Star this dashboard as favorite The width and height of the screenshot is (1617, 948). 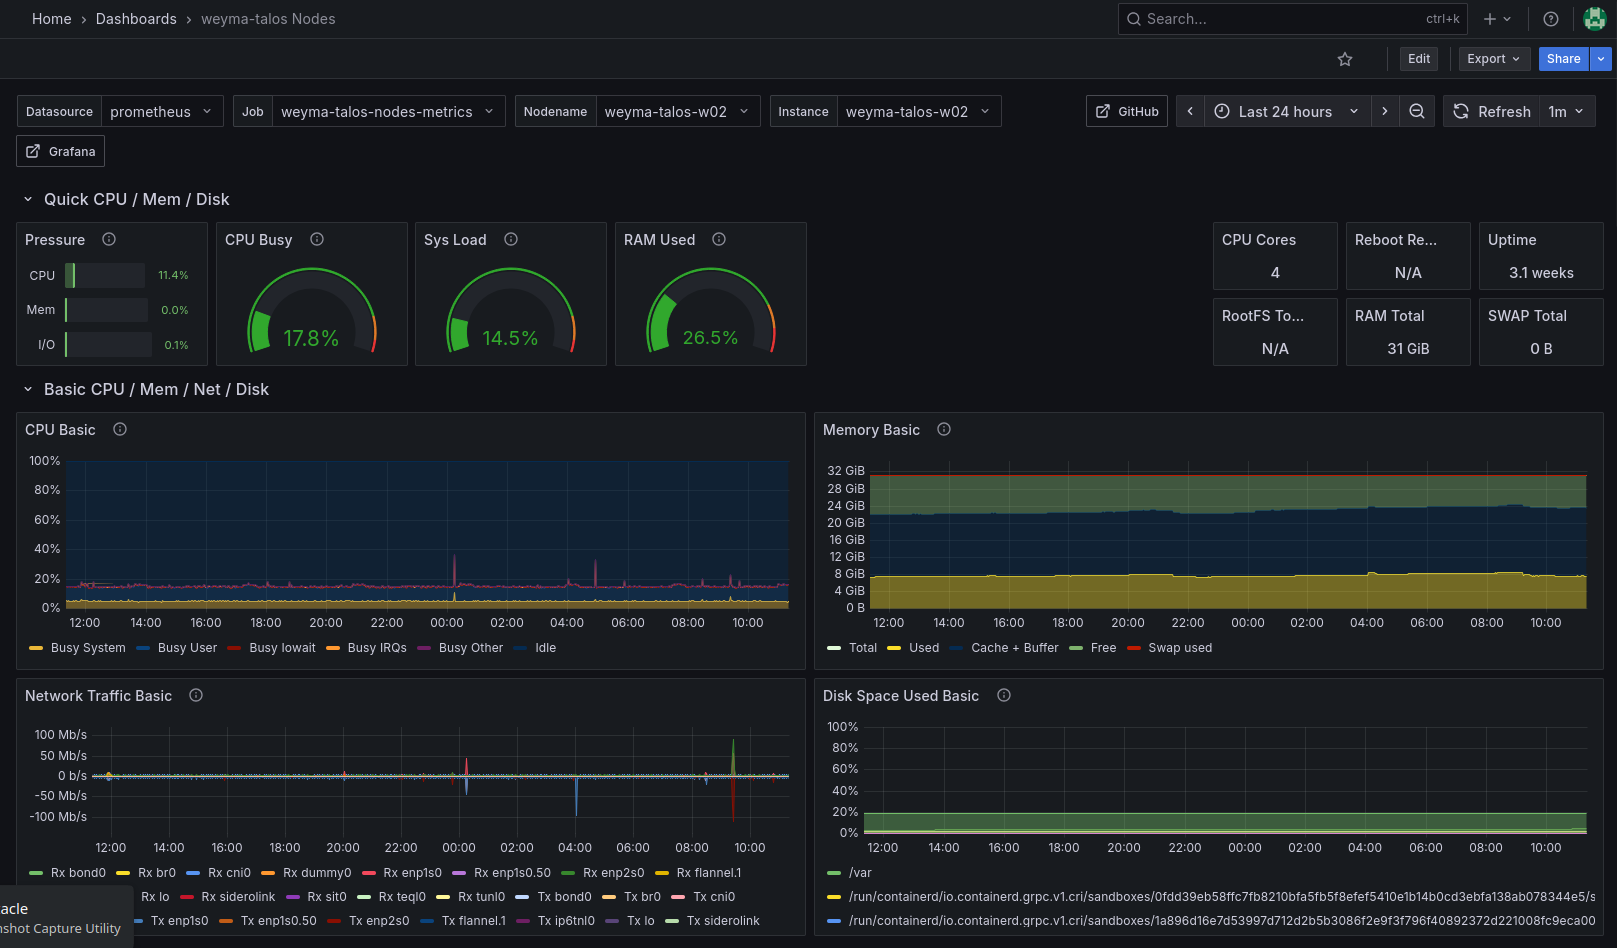pos(1344,59)
